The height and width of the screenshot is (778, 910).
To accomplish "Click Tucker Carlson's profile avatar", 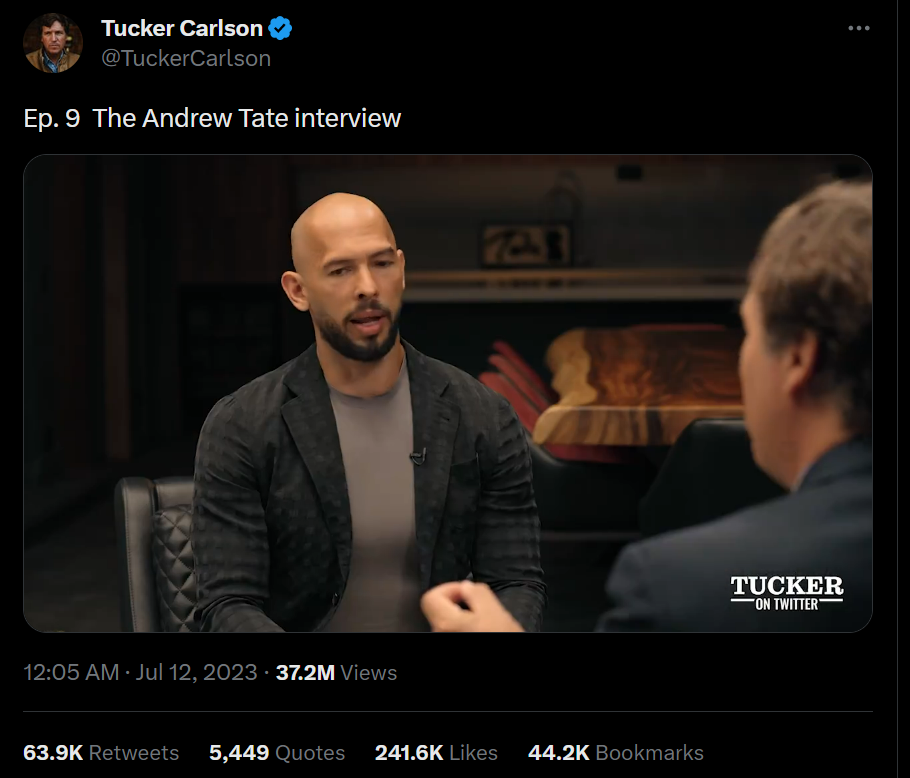I will [x=53, y=43].
